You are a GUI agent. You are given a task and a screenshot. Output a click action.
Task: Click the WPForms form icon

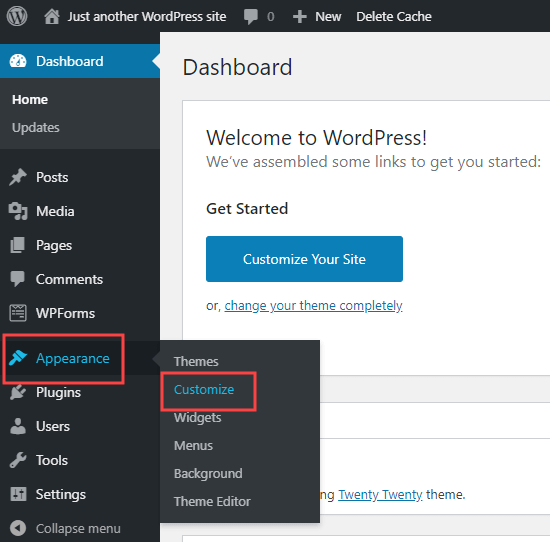(x=18, y=313)
